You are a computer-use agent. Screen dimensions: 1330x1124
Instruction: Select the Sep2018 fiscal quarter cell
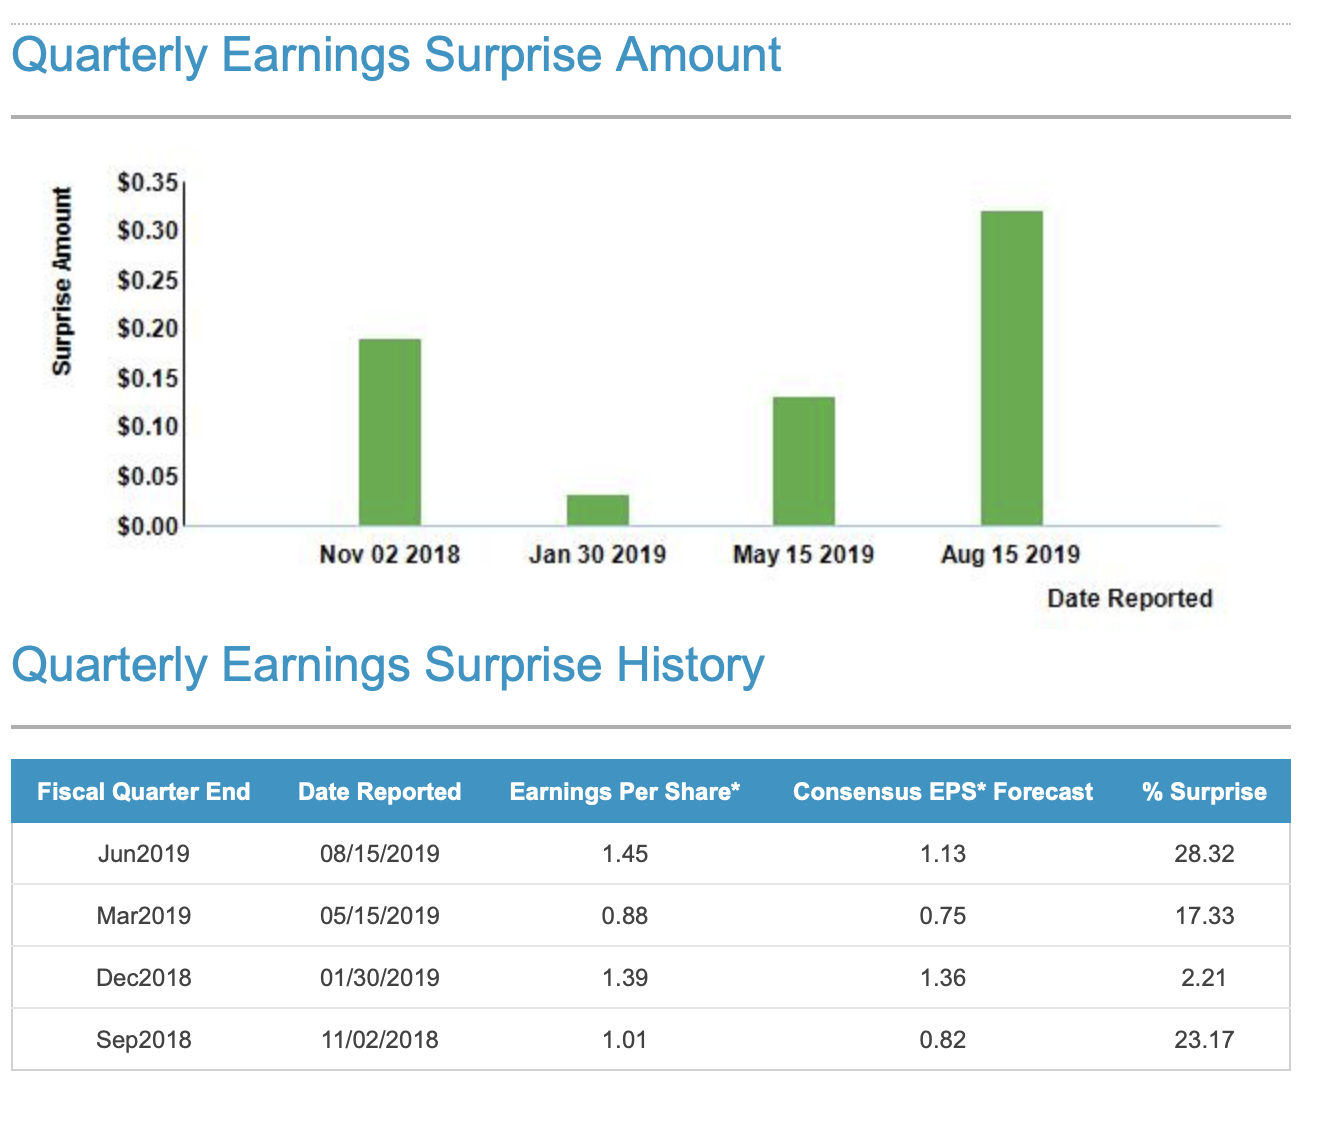tap(144, 1040)
